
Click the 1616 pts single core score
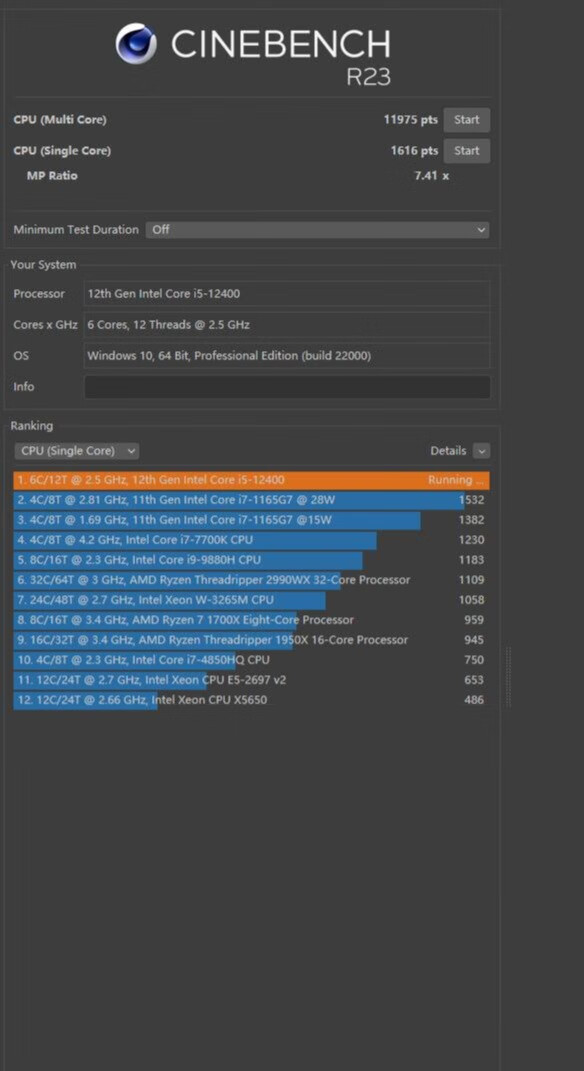415,151
